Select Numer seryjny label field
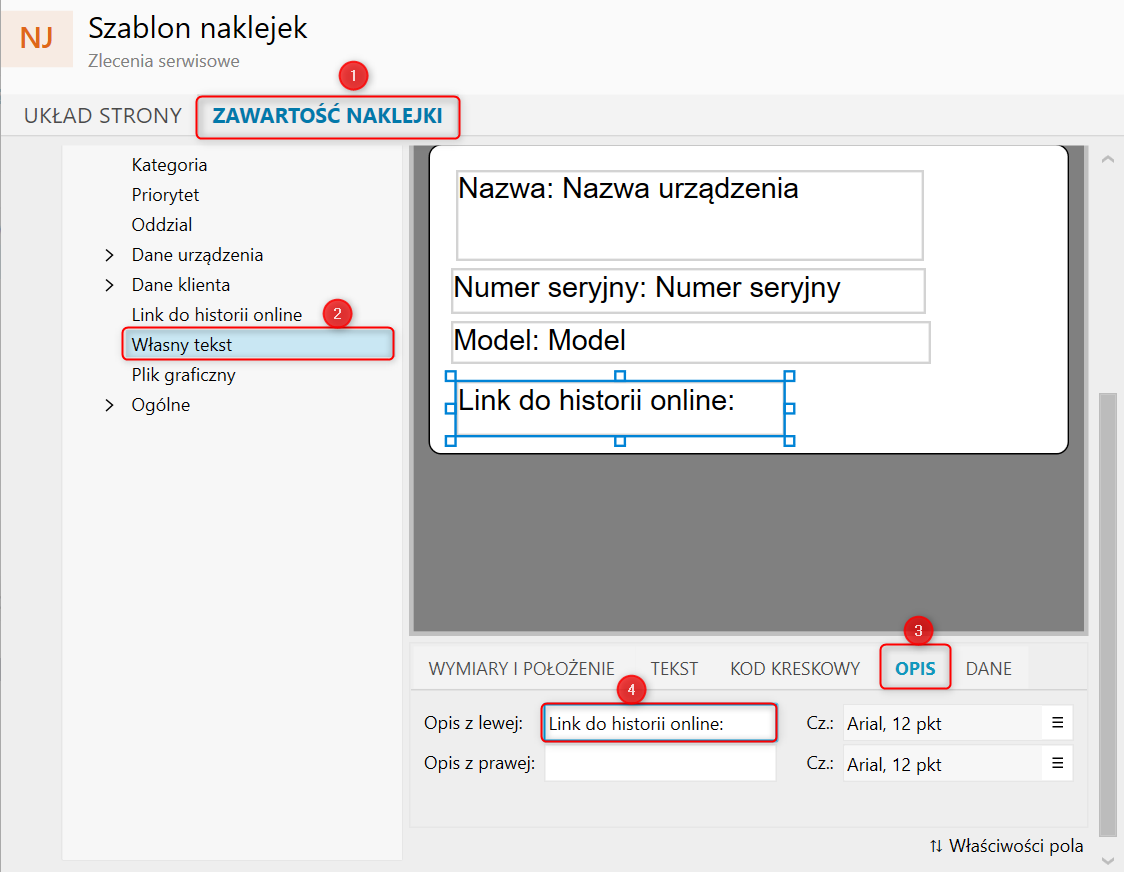 (x=688, y=290)
